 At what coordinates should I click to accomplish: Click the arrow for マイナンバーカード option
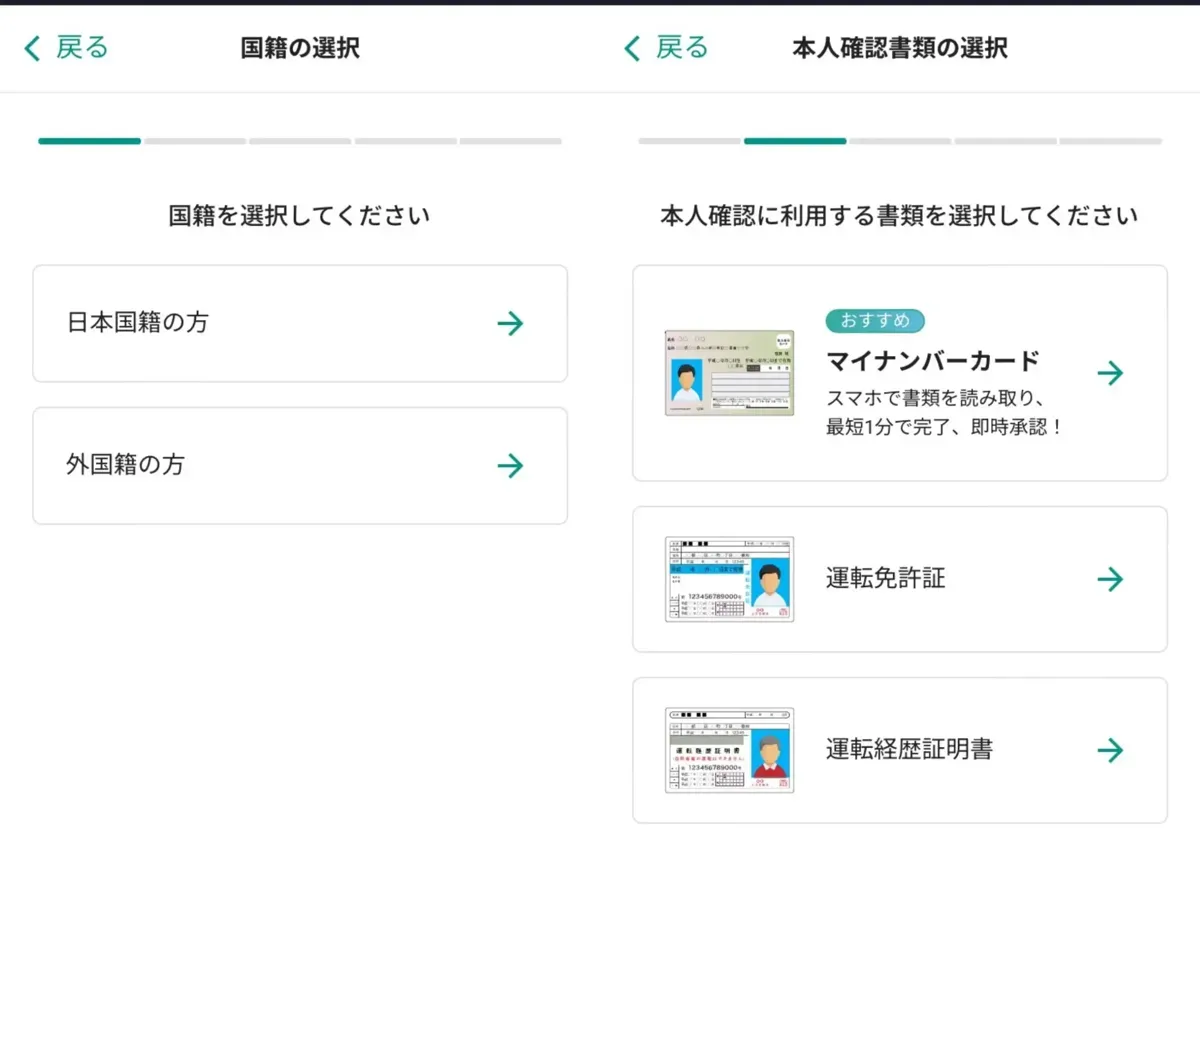coord(1111,372)
